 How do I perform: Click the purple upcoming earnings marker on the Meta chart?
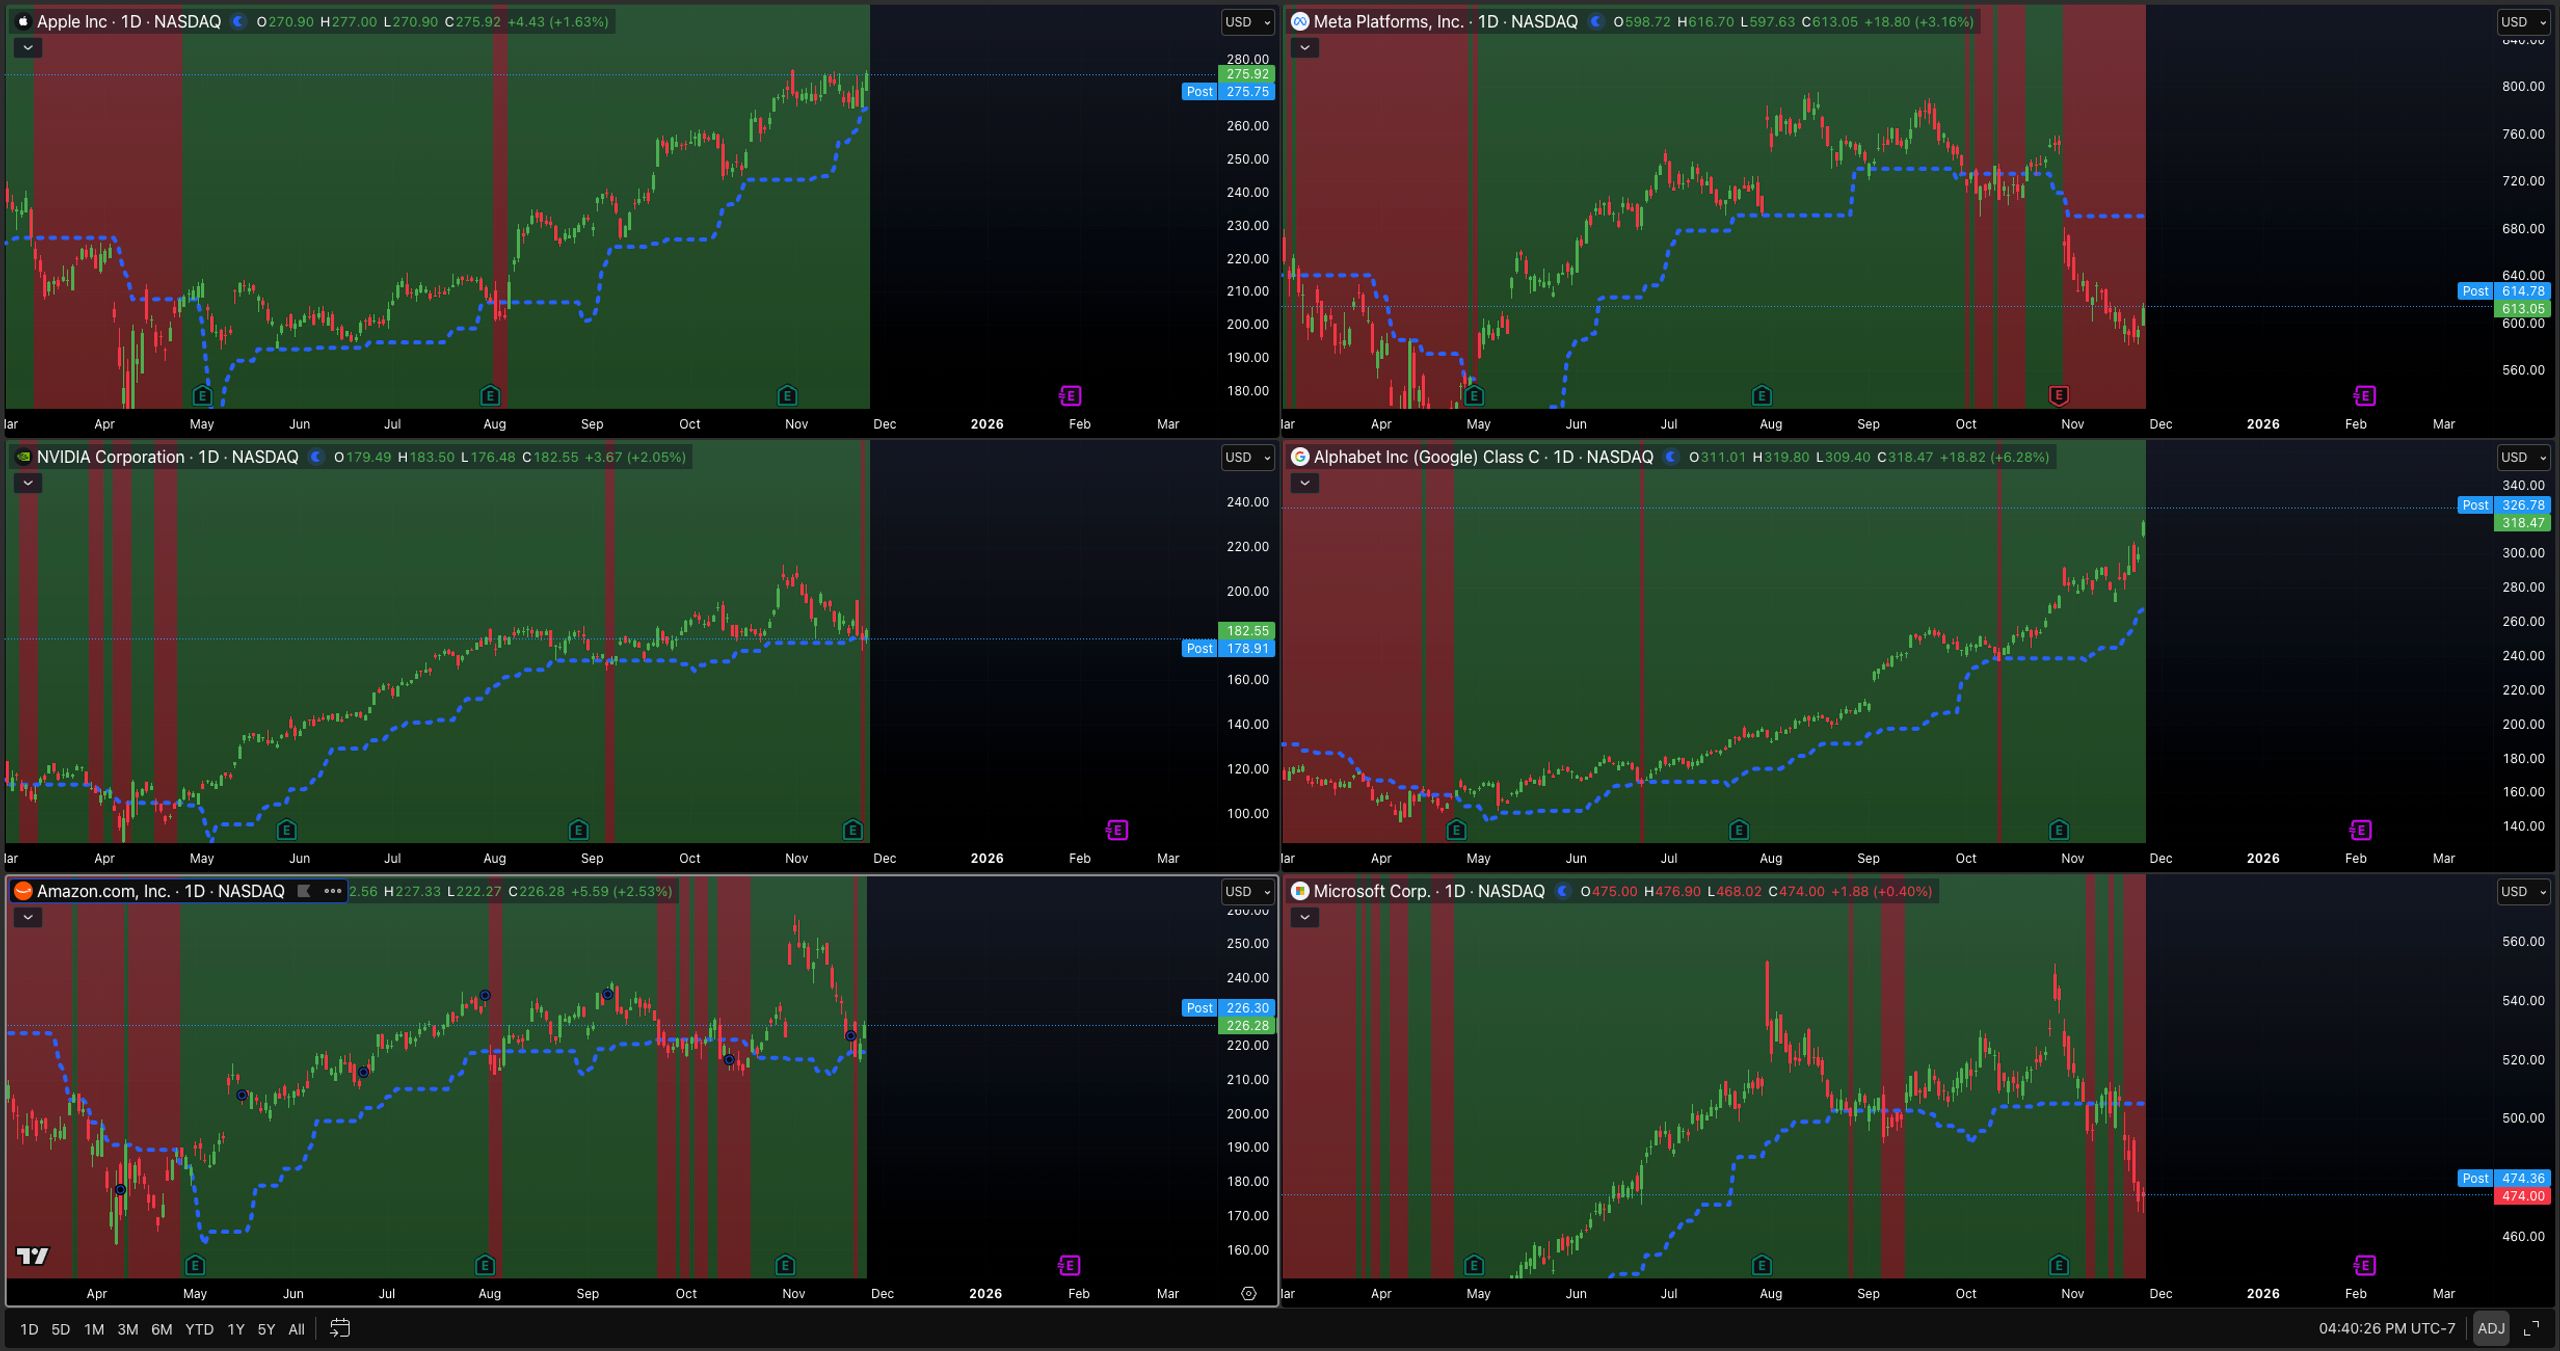coord(2364,396)
